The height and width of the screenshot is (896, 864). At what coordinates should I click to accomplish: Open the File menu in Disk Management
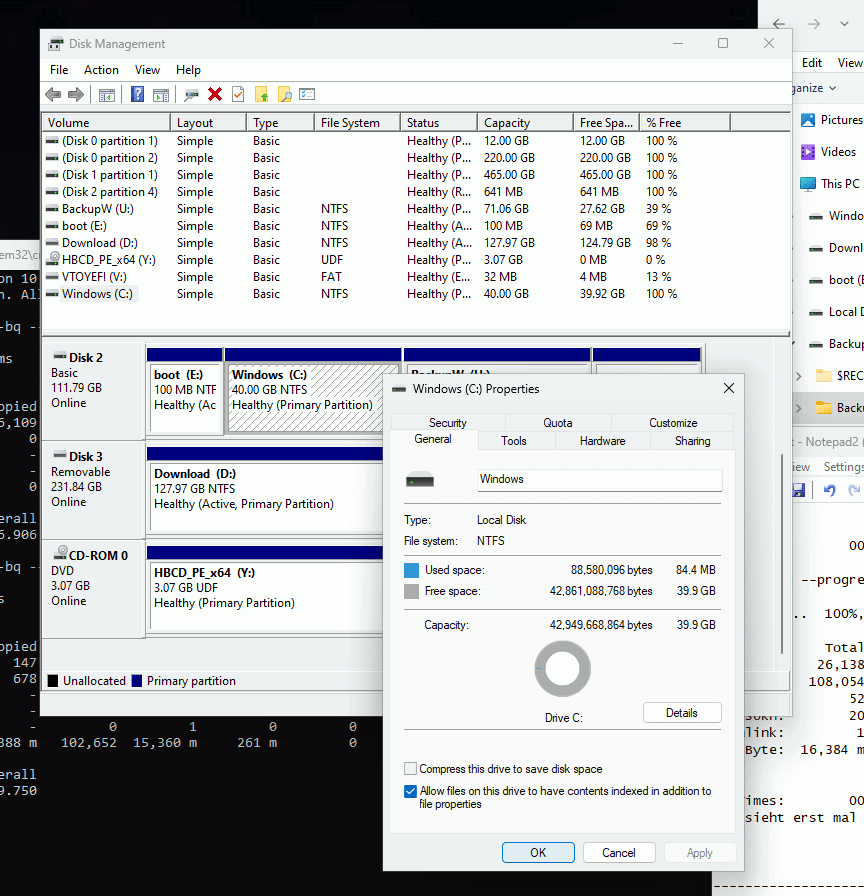pos(59,70)
